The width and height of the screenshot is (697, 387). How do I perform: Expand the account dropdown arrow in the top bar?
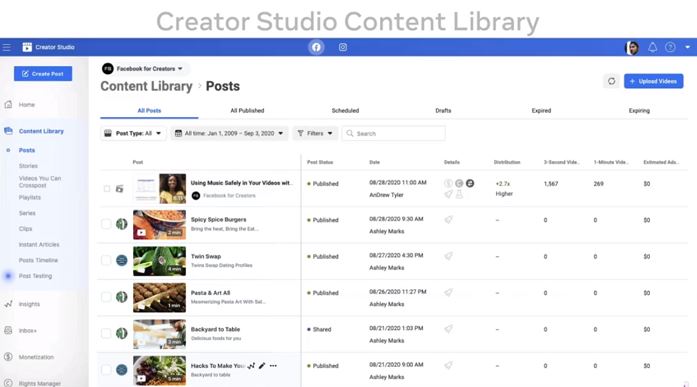coord(687,47)
